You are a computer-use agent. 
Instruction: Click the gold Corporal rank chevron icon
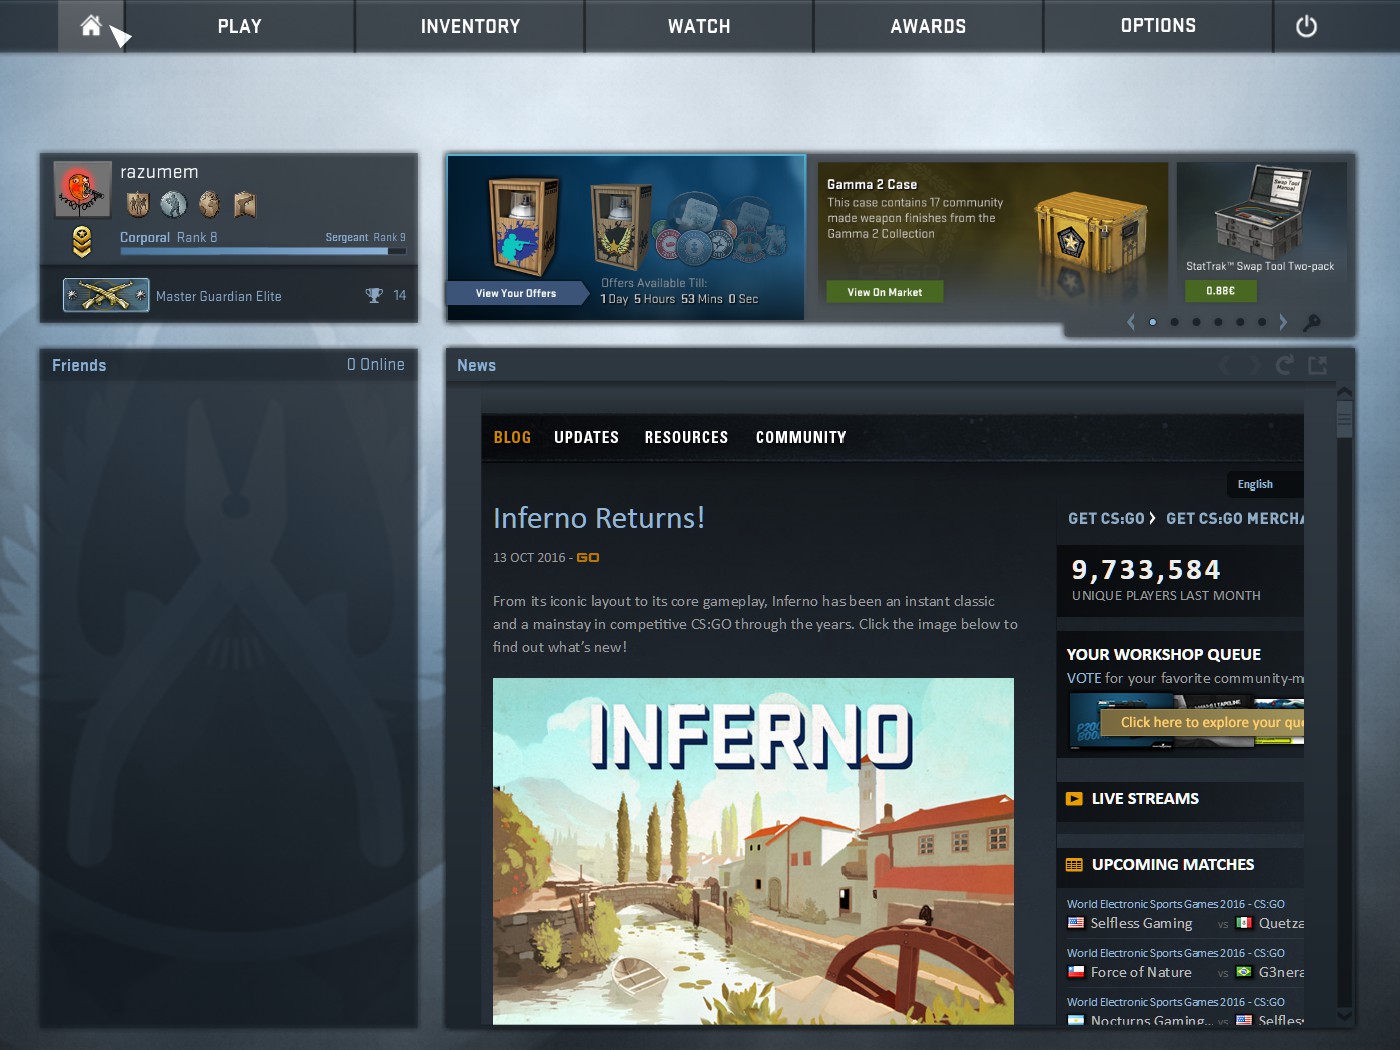82,240
